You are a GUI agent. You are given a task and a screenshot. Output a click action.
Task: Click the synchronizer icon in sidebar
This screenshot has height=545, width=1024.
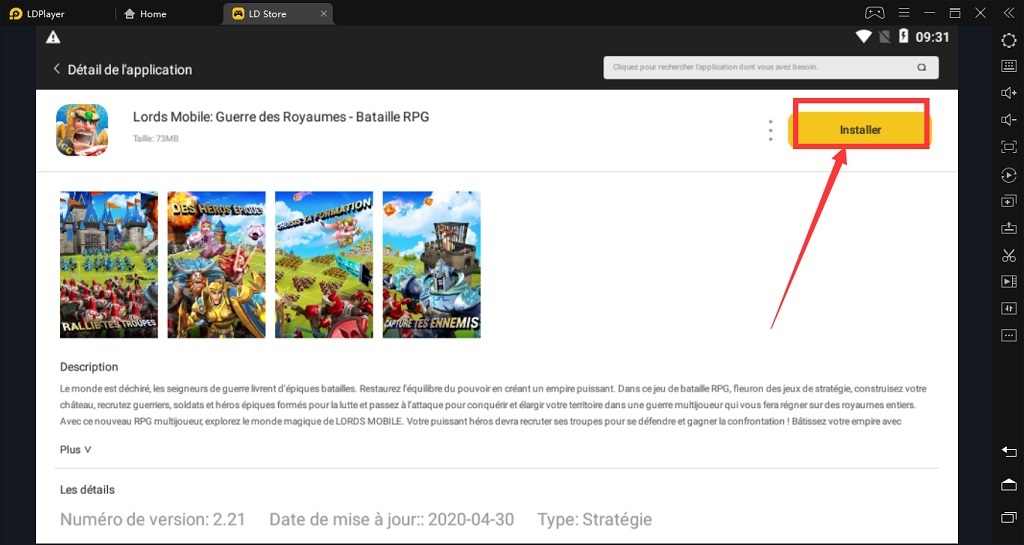point(1008,309)
